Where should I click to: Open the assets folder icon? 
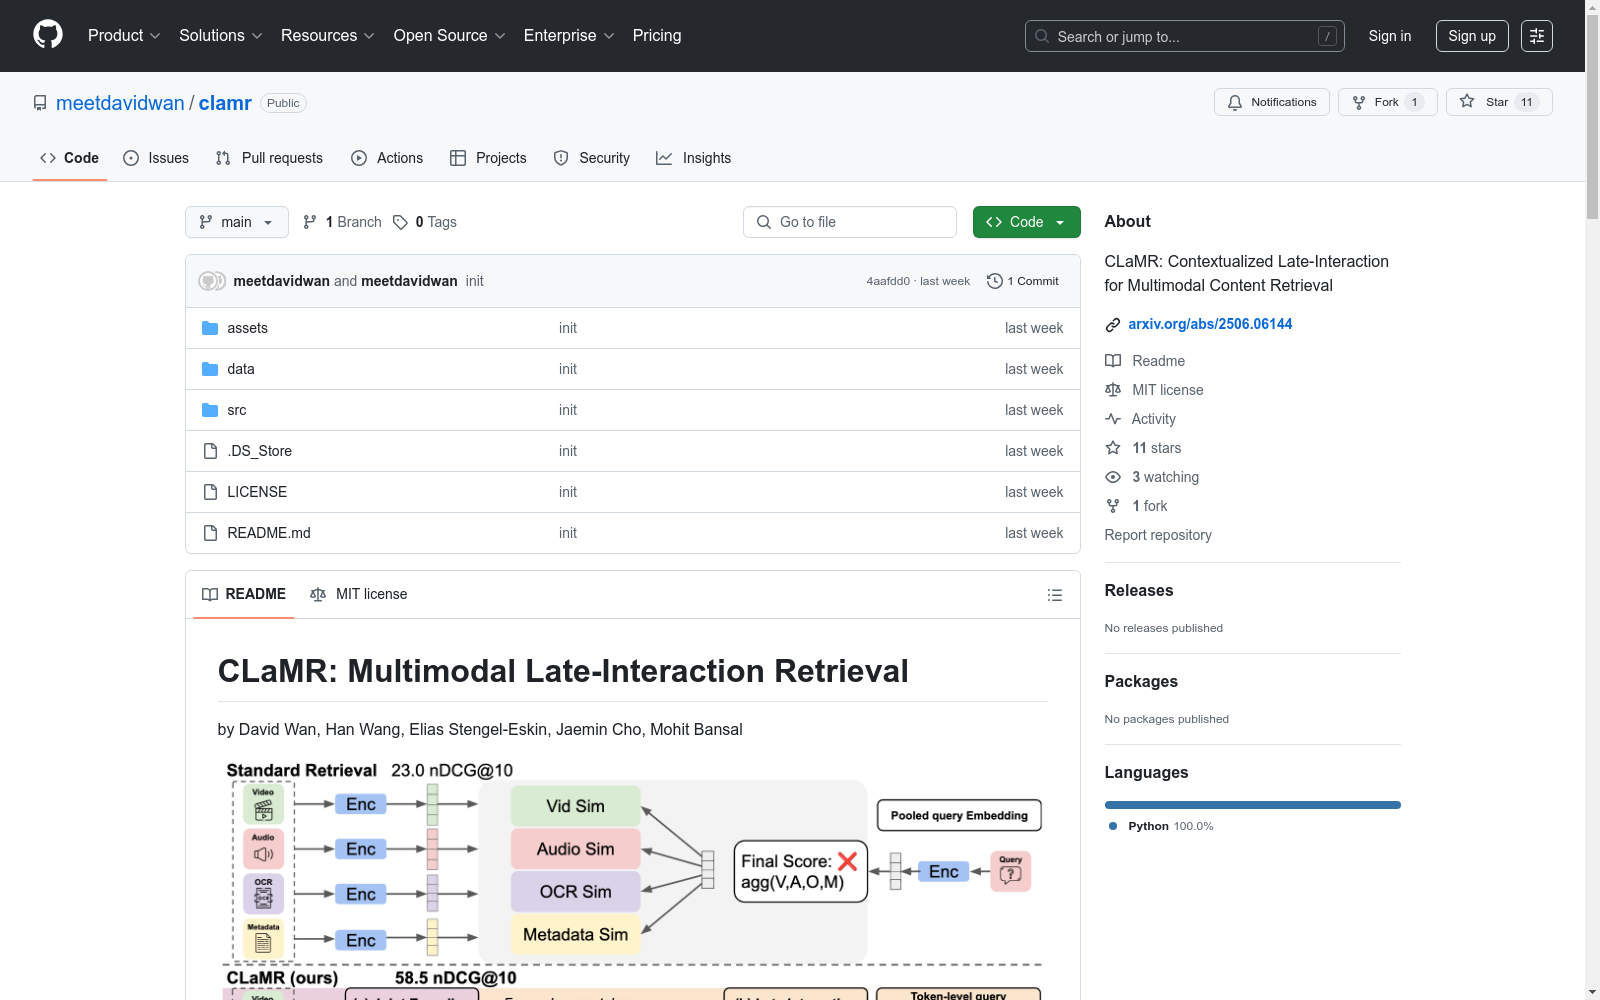click(210, 328)
